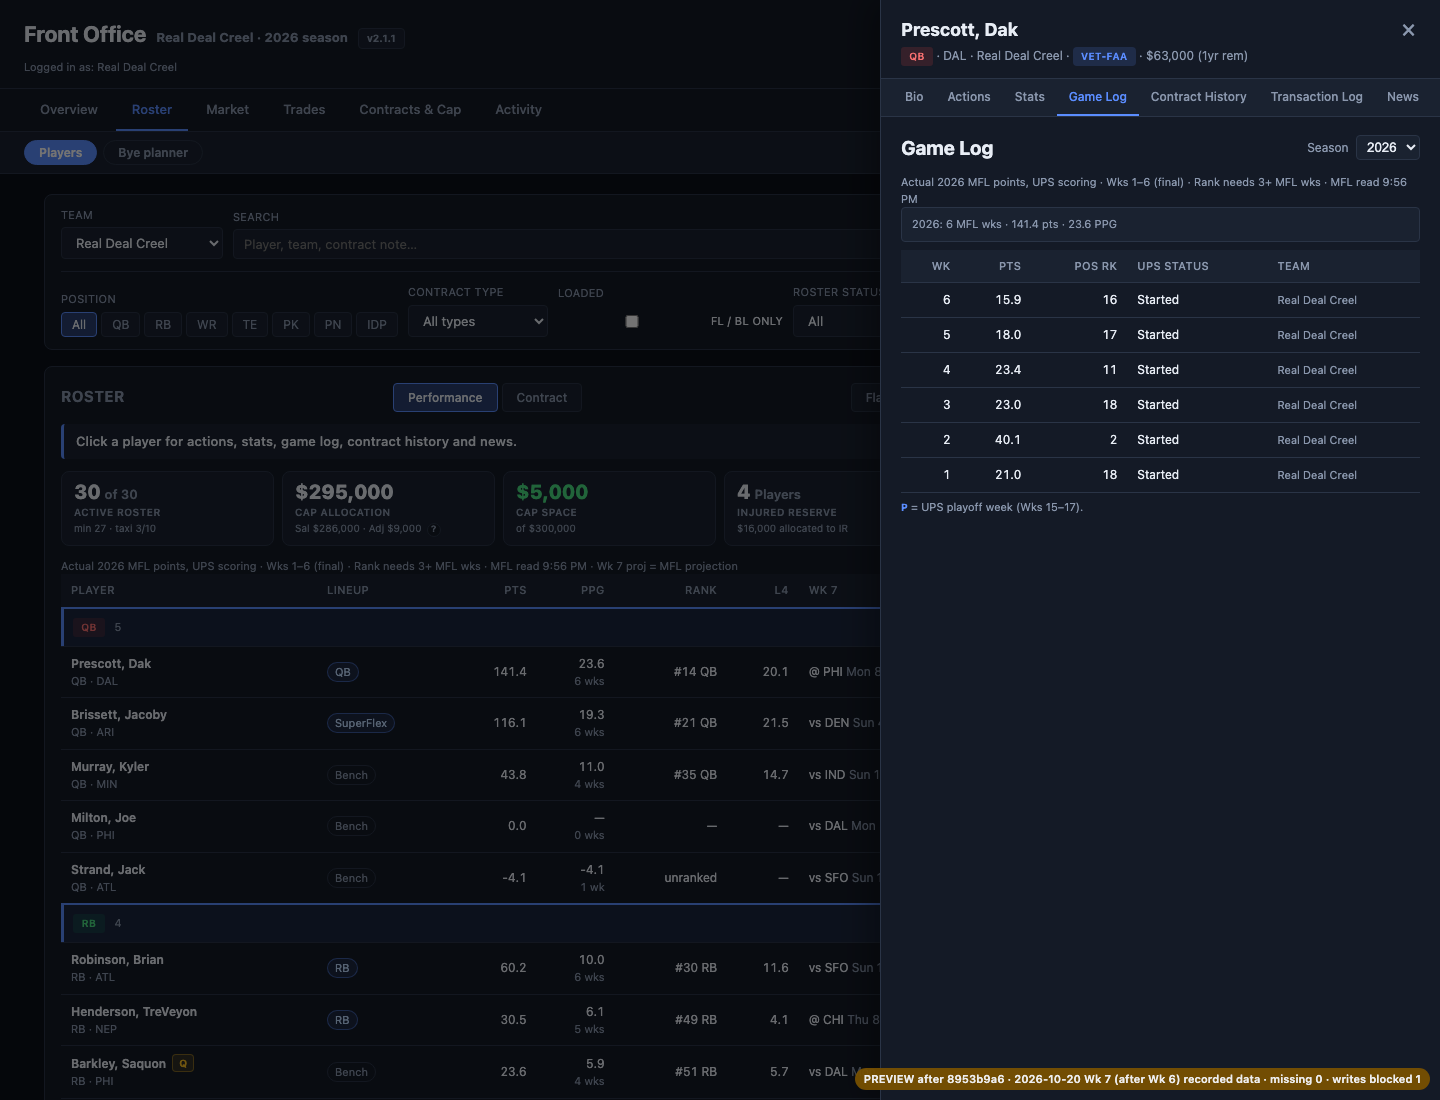Close the Prescott, Dak player panel
Viewport: 1440px width, 1100px height.
pos(1408,30)
